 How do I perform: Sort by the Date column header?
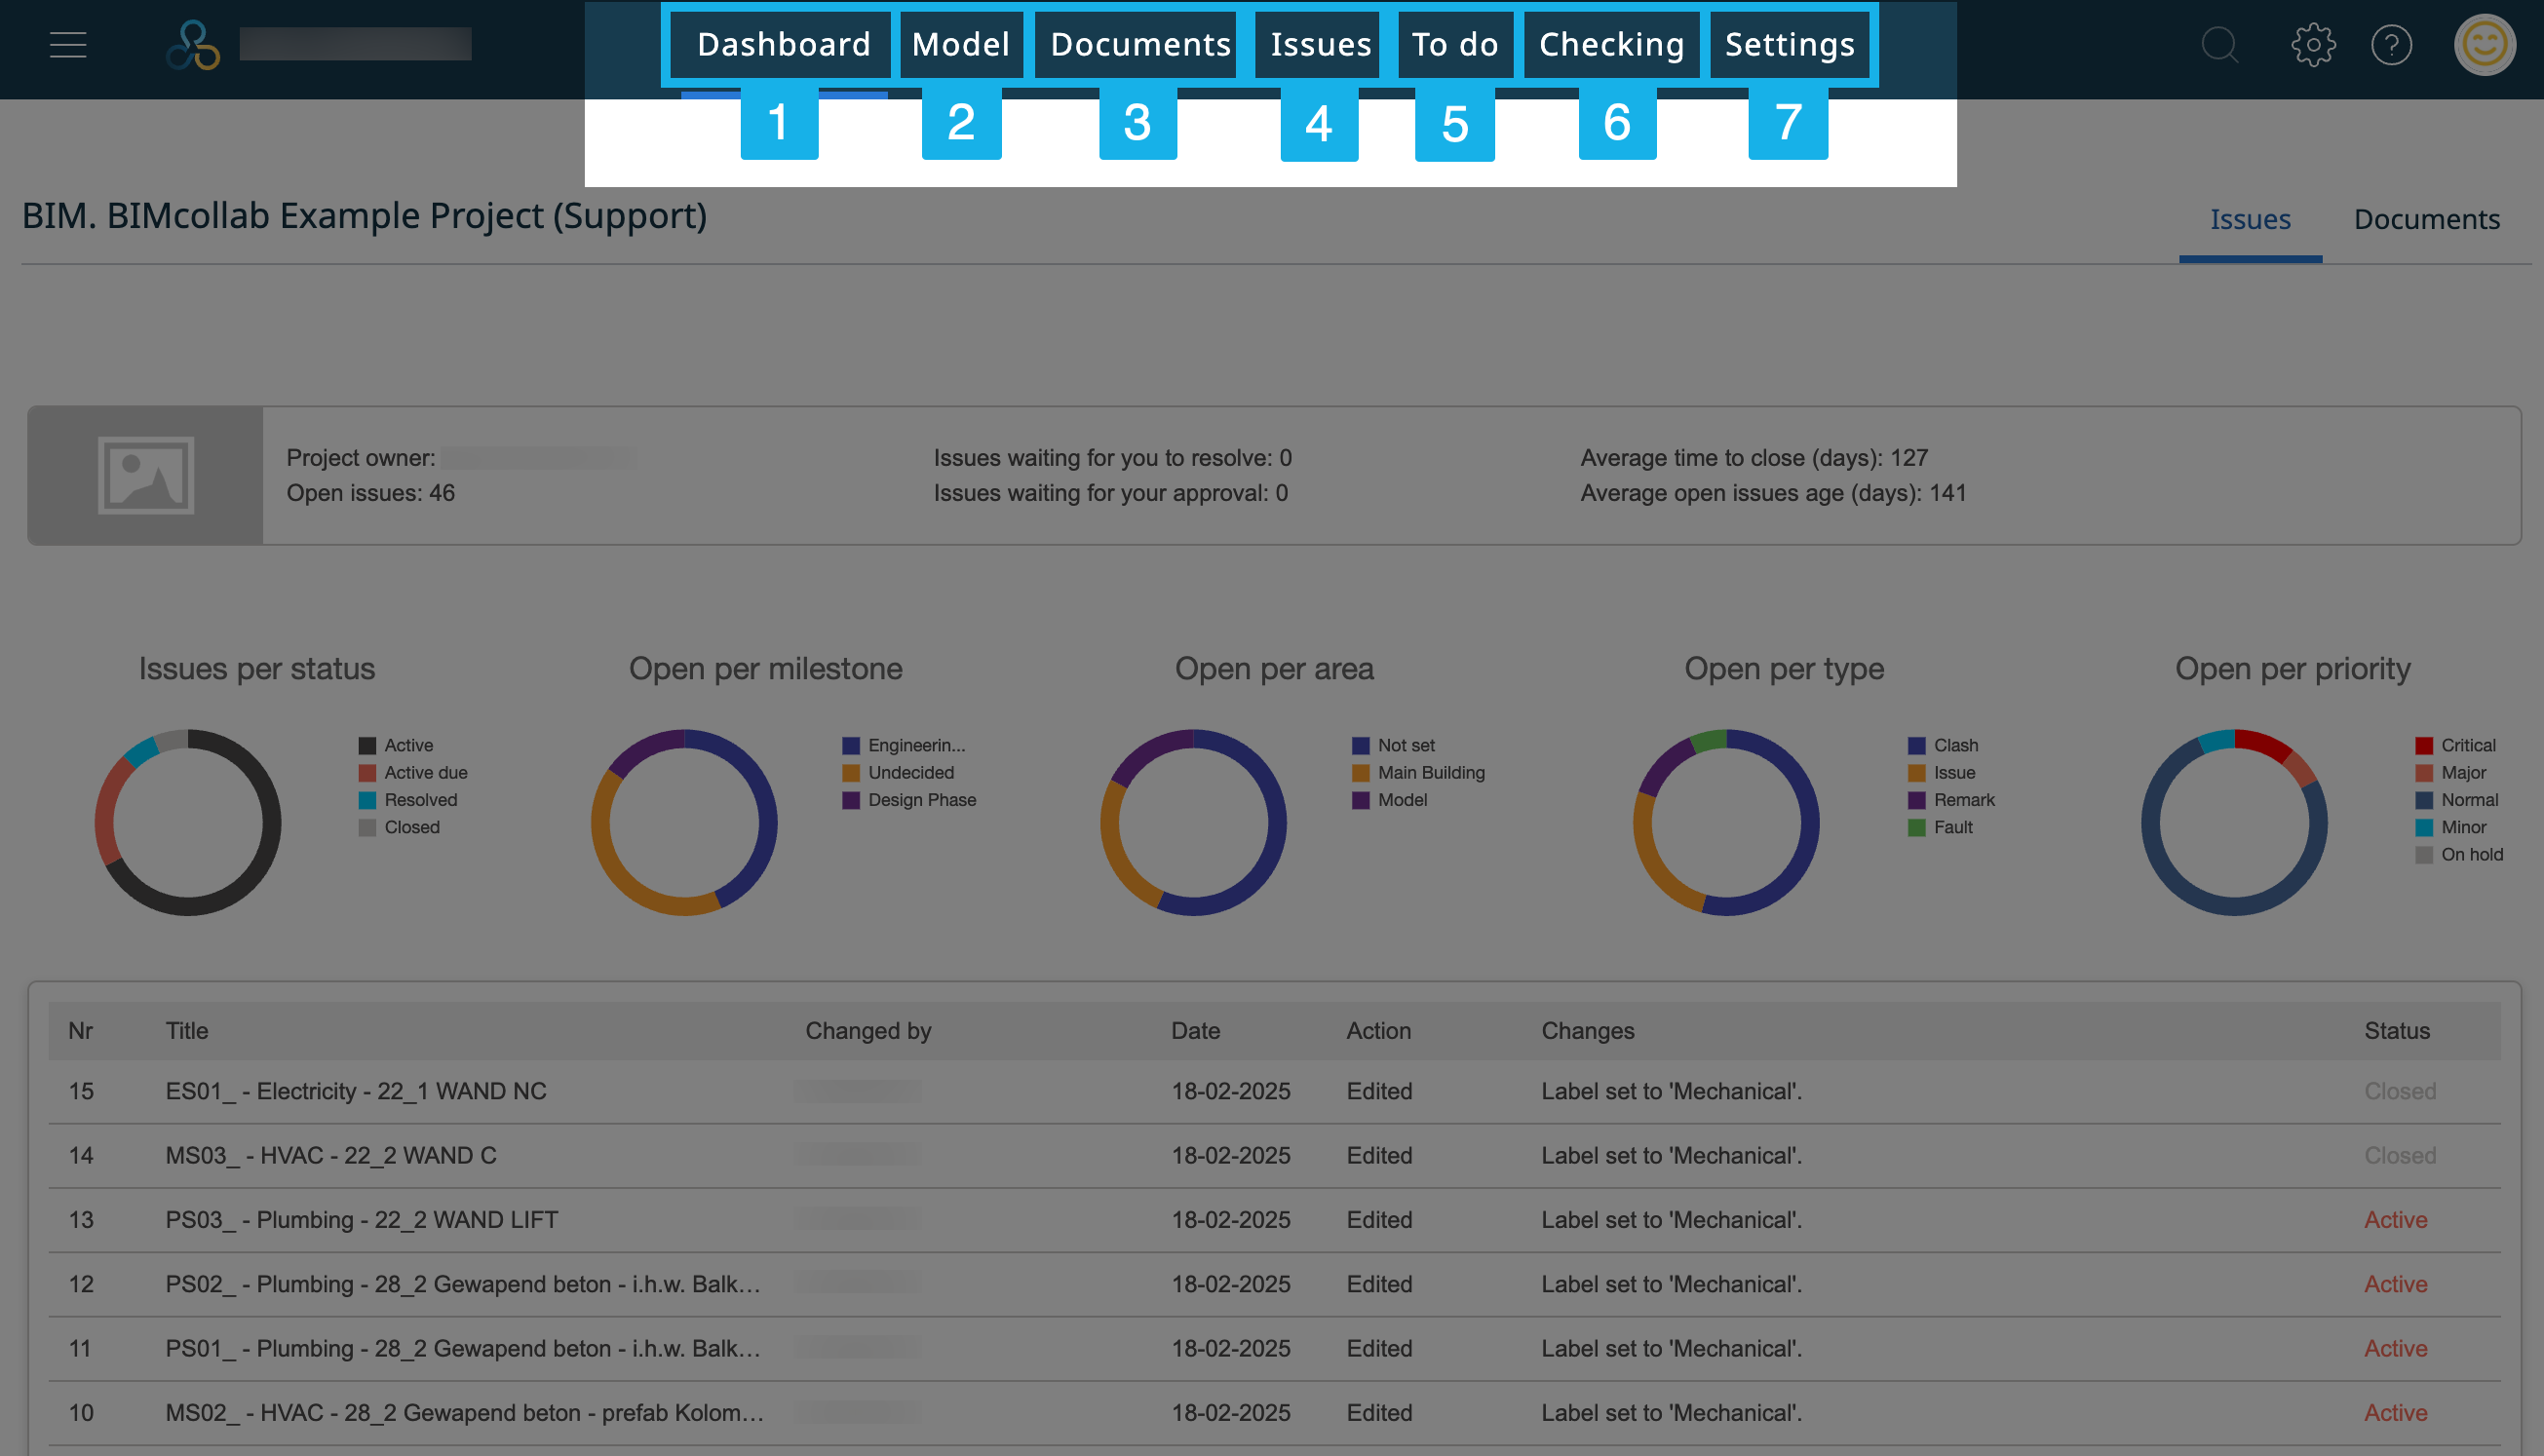[1195, 1030]
